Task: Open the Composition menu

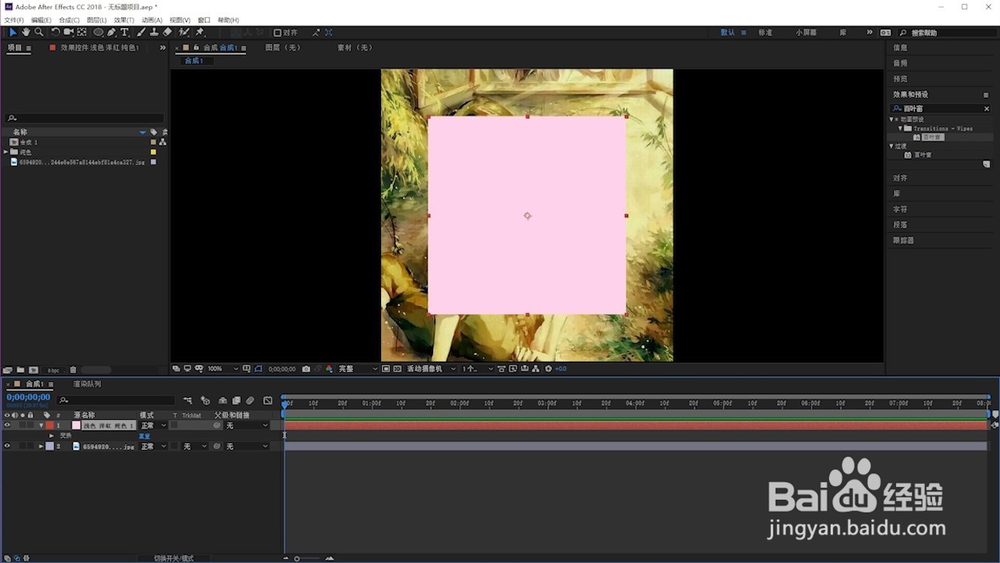Action: (x=69, y=20)
